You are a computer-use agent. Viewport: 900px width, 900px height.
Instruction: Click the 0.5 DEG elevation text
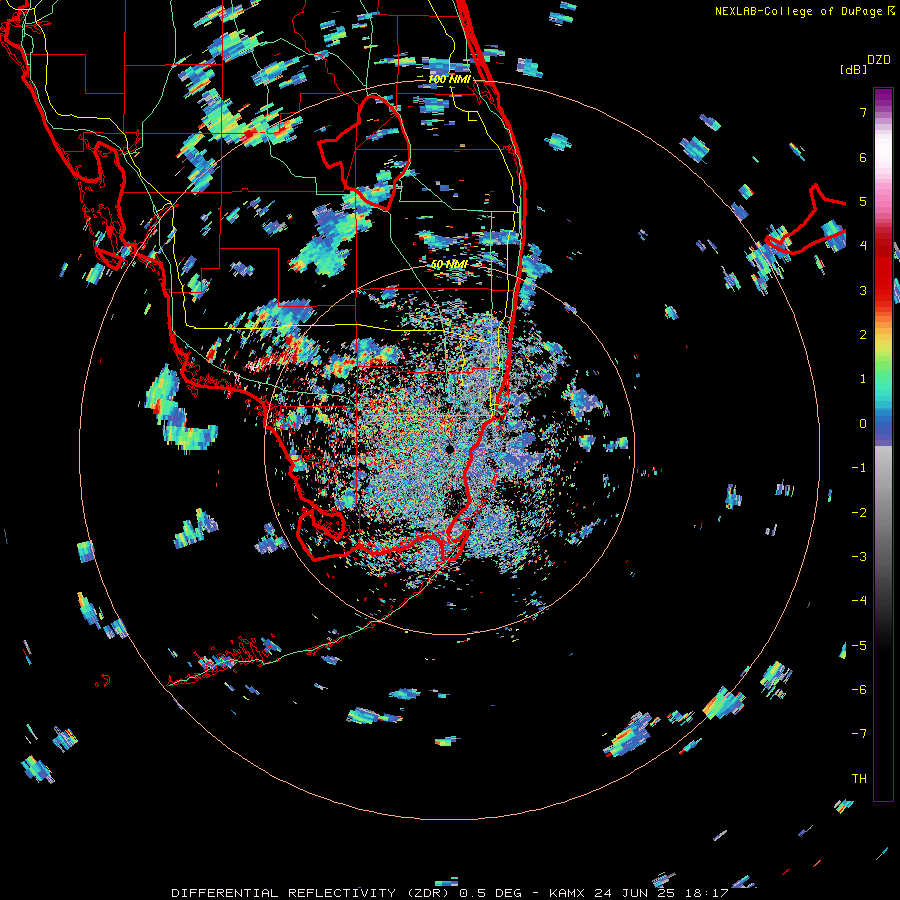491,893
